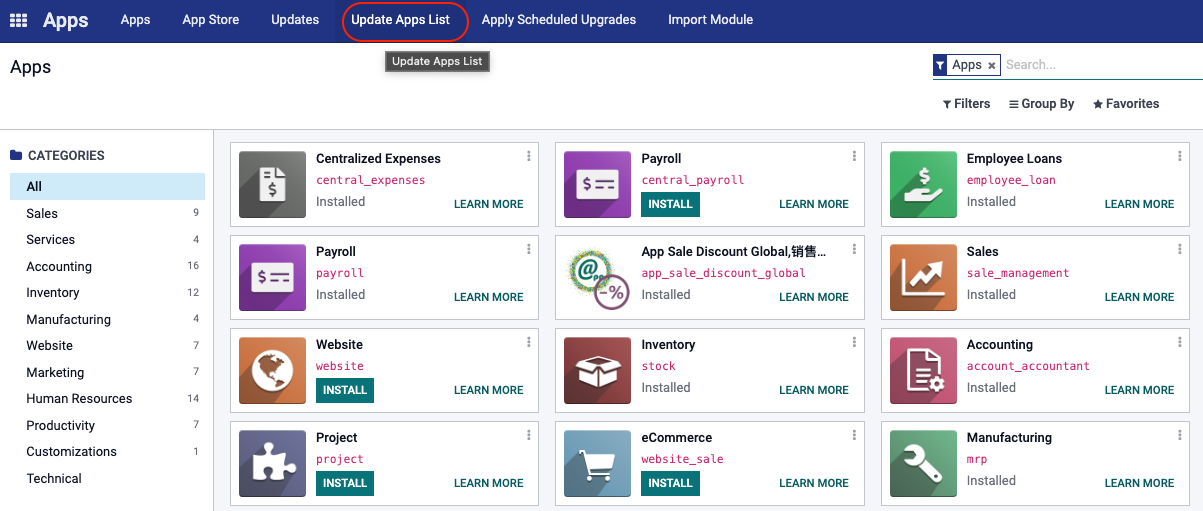Click Learn More on Sales app

pyautogui.click(x=1139, y=297)
